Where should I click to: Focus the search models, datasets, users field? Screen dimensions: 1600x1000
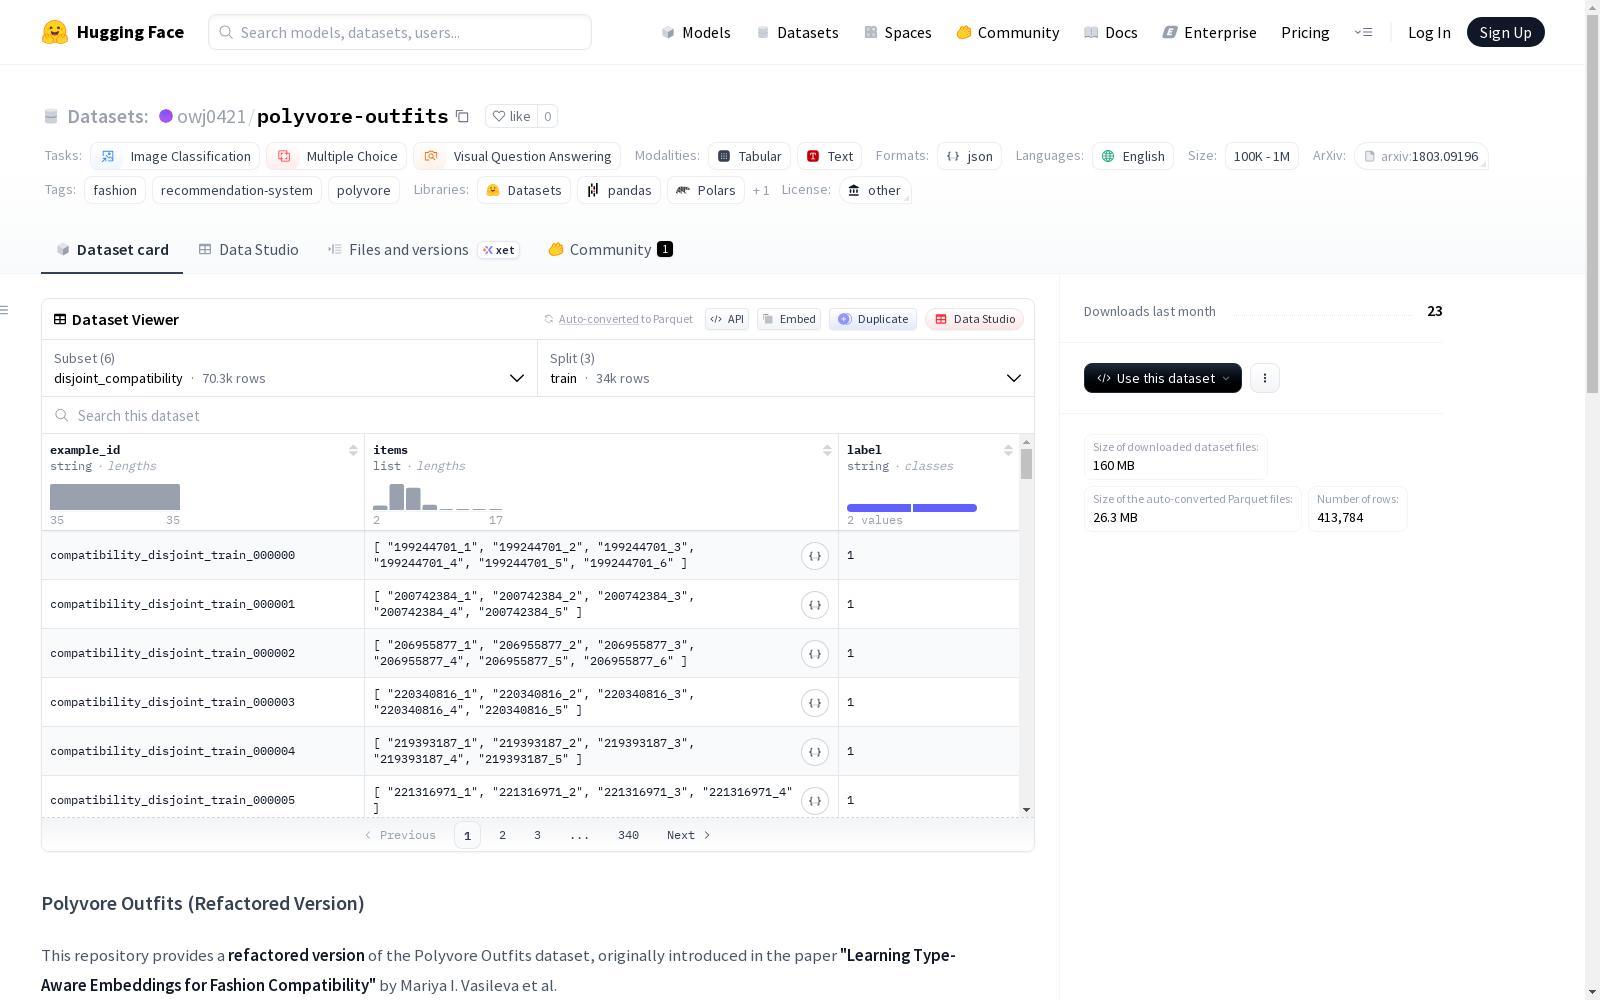(x=400, y=32)
